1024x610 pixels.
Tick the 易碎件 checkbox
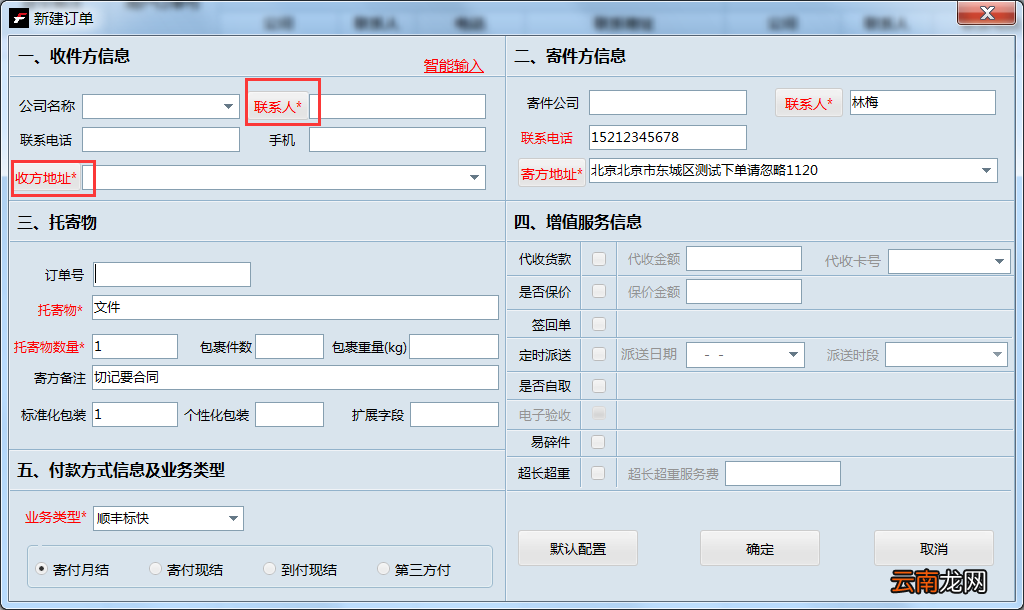coord(598,442)
